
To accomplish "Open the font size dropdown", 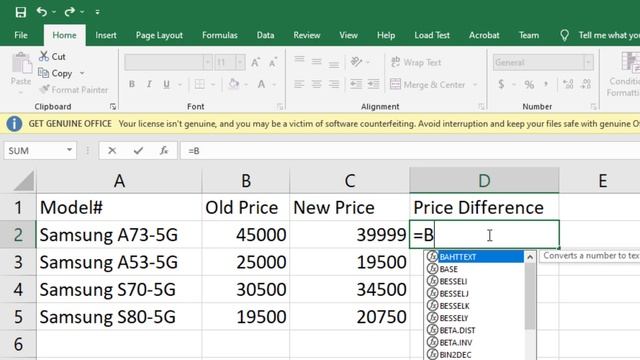I will 240,62.
